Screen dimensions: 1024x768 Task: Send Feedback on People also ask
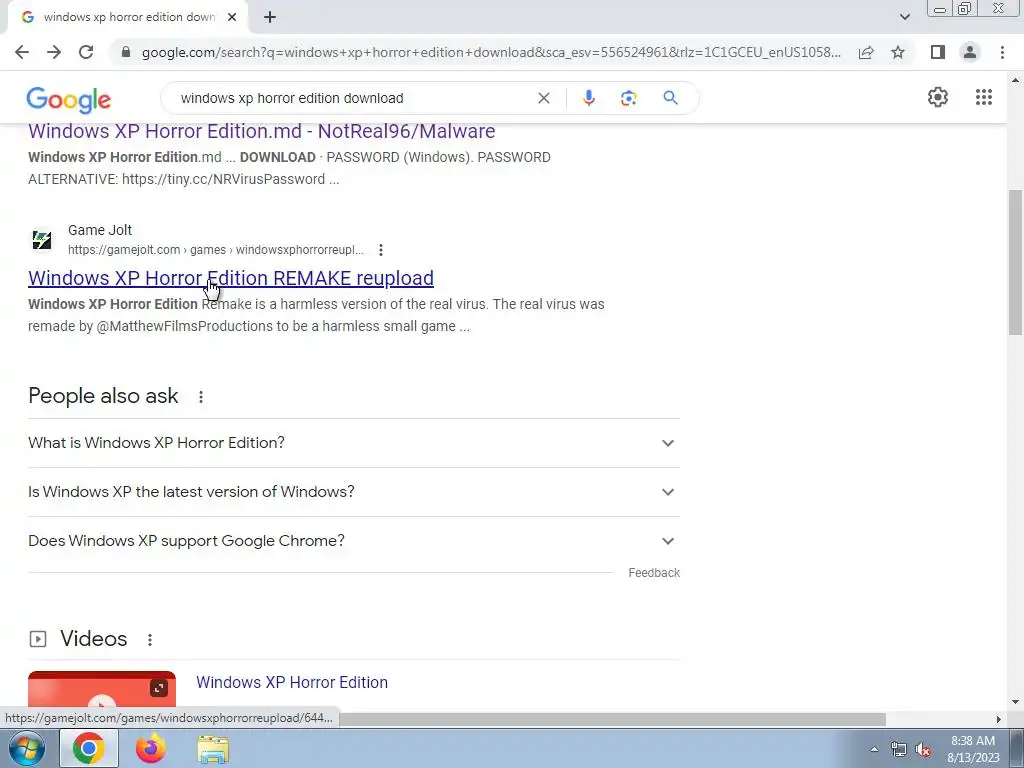pyautogui.click(x=654, y=573)
